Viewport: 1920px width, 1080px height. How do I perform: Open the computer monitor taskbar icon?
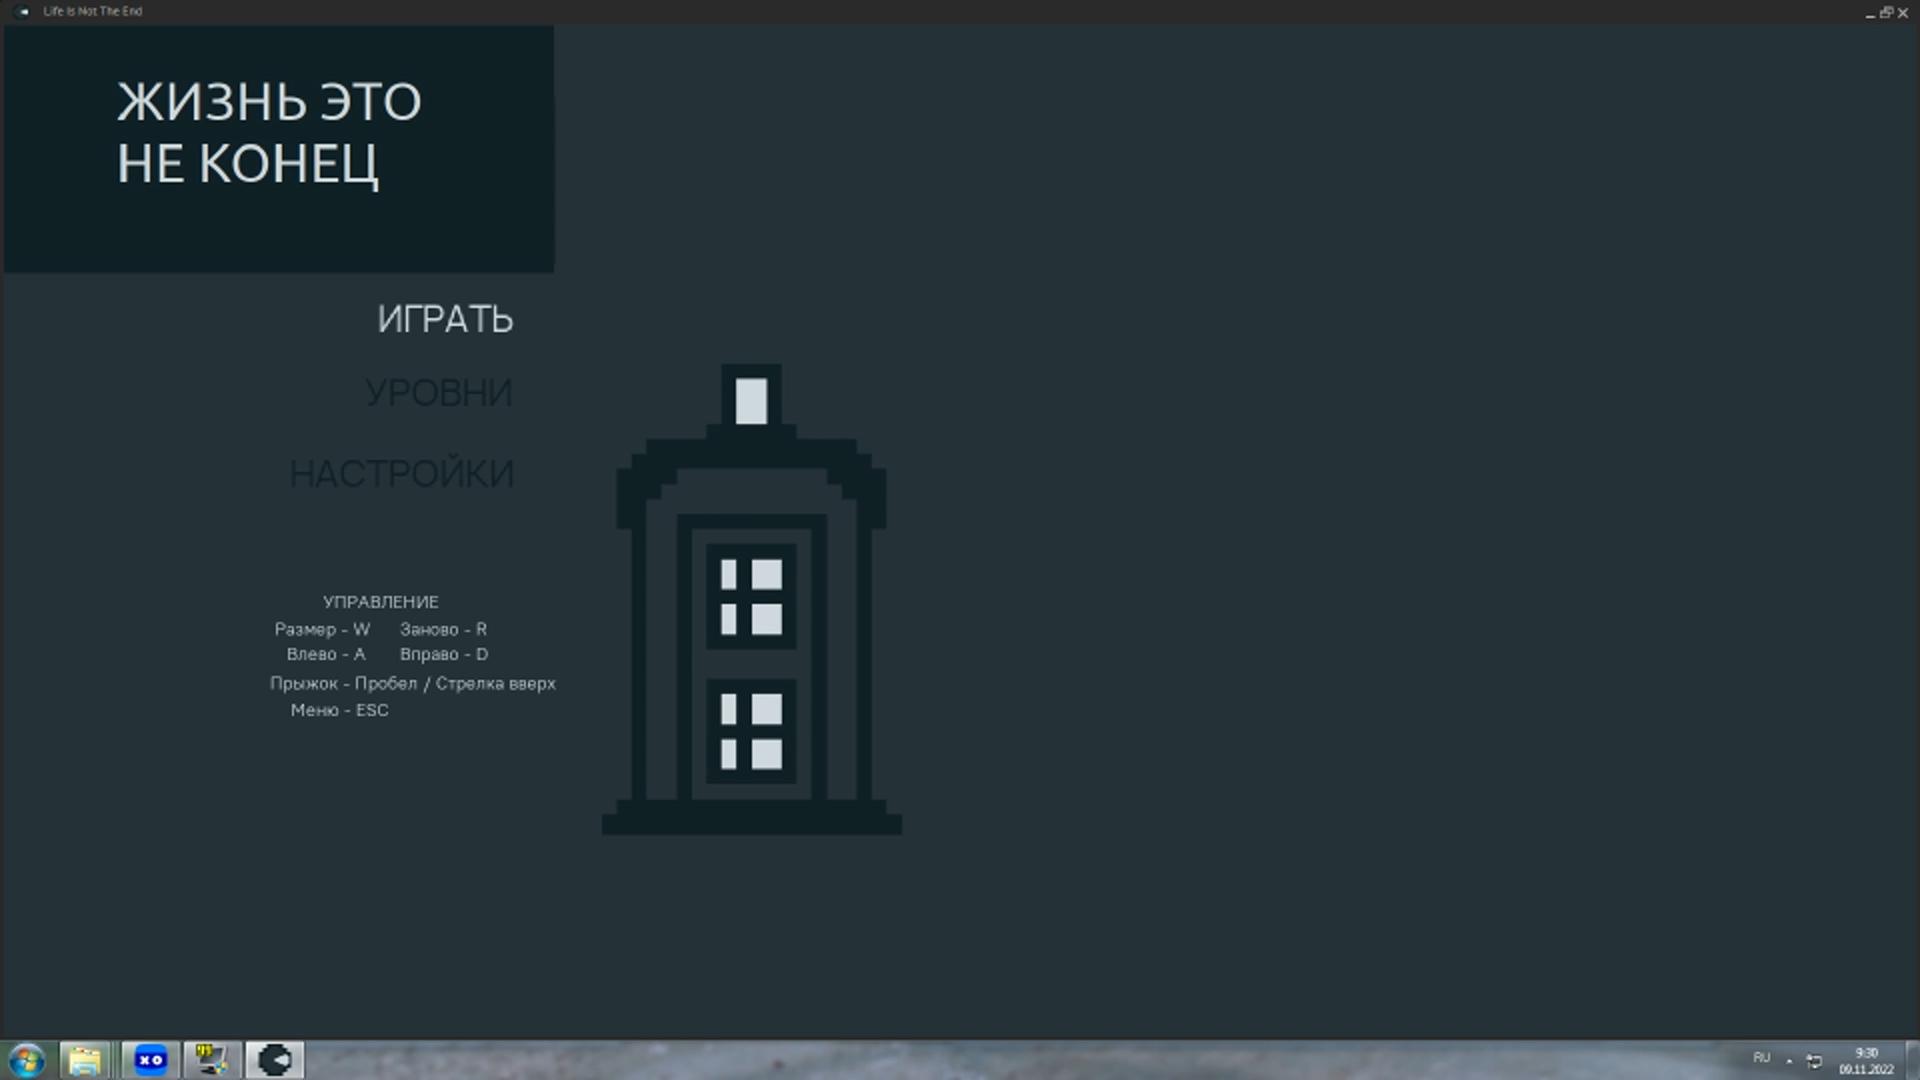point(212,1060)
